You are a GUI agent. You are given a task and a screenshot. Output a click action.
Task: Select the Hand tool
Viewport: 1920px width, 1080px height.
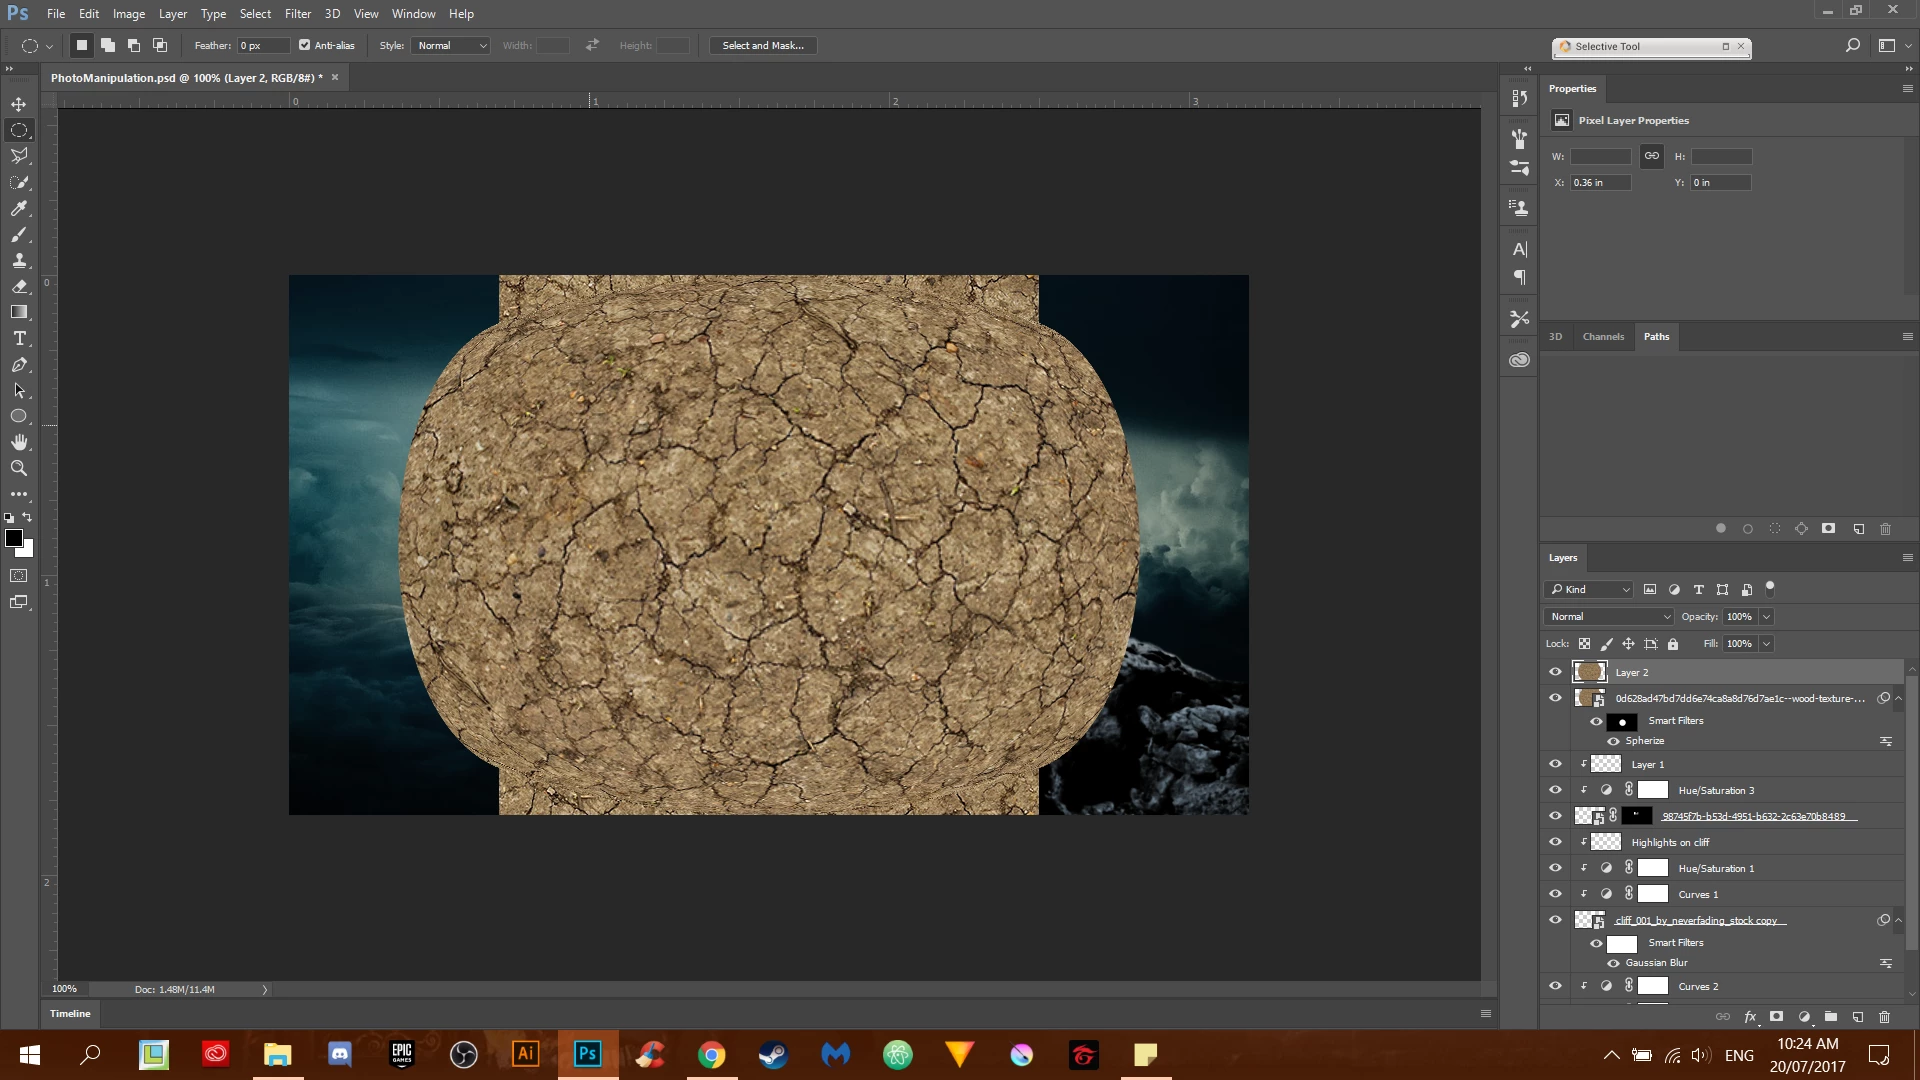(x=19, y=442)
